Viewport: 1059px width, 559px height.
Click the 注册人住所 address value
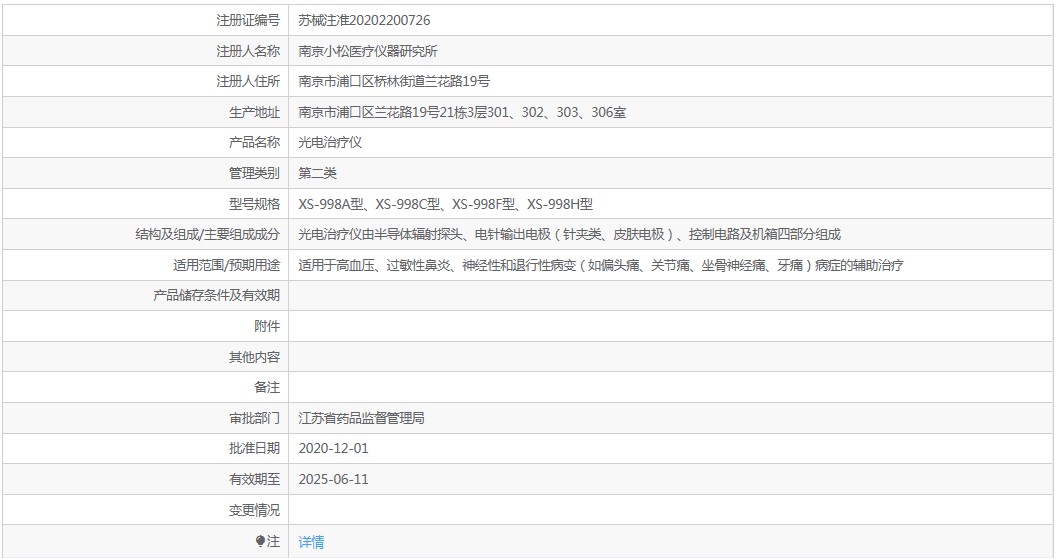[394, 82]
